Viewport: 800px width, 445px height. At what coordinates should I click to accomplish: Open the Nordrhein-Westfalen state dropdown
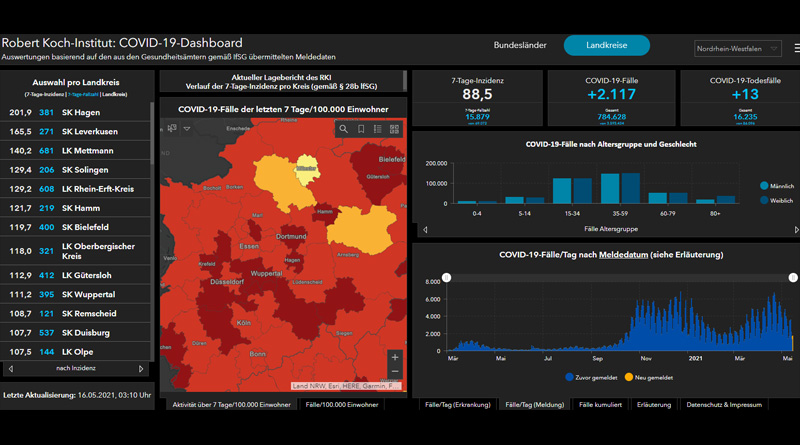pyautogui.click(x=737, y=48)
